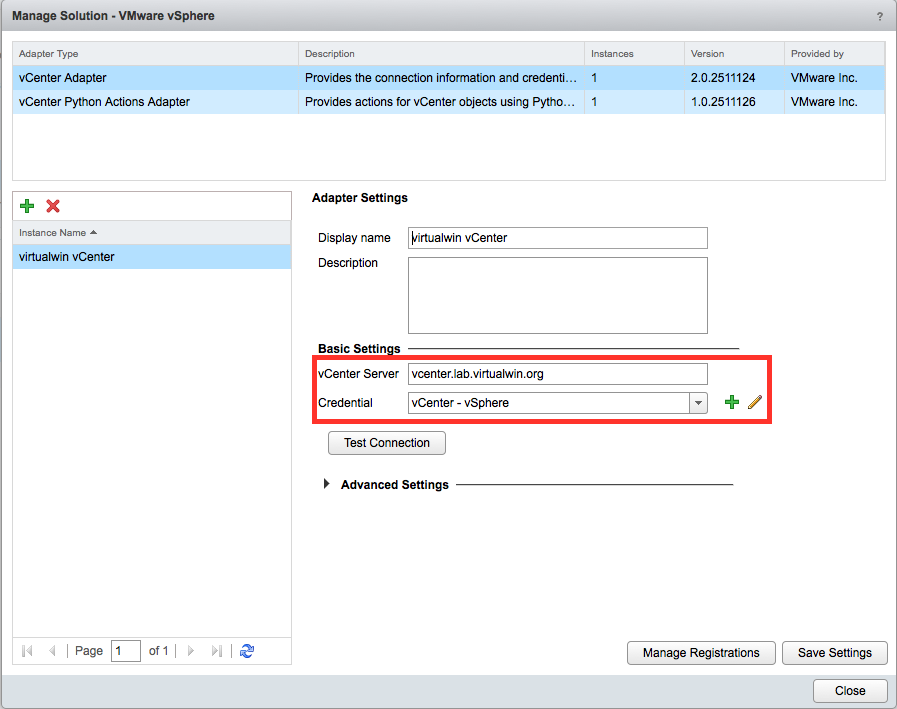897x709 pixels.
Task: Click the vCenter Server input field
Action: (558, 374)
